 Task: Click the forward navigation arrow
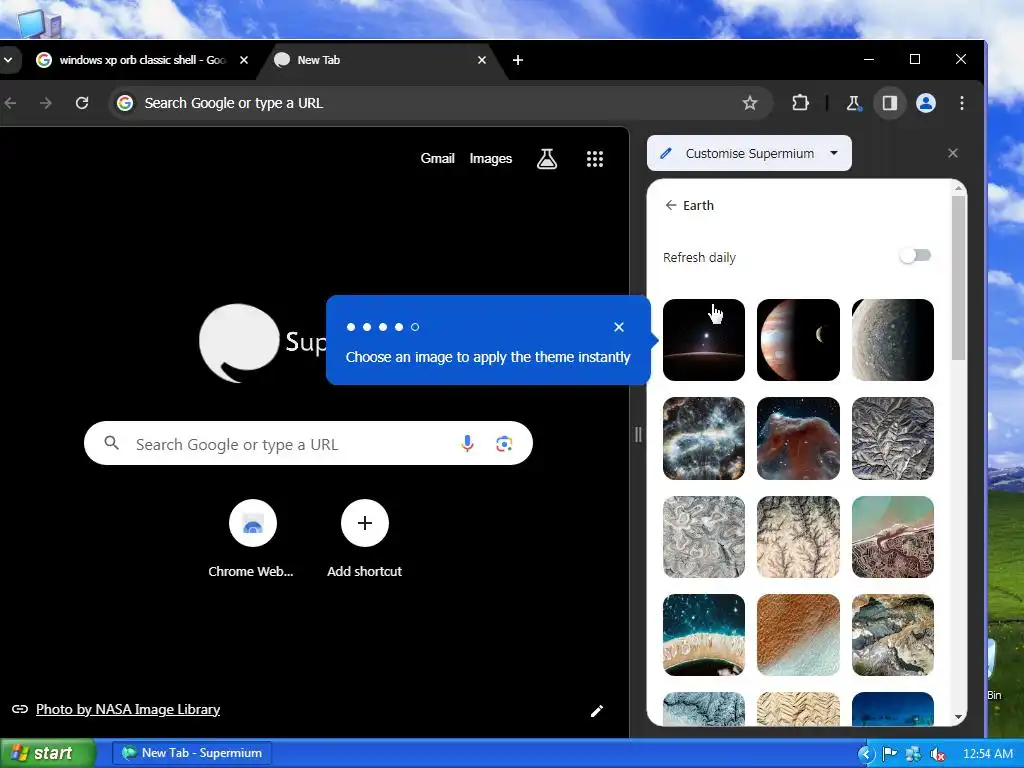click(x=46, y=103)
